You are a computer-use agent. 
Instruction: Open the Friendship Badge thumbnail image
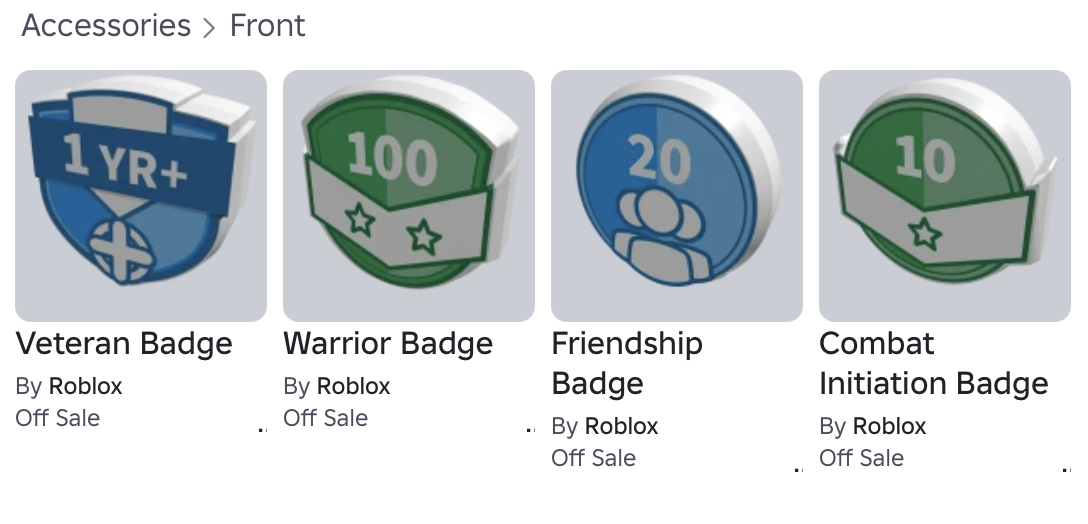(677, 196)
